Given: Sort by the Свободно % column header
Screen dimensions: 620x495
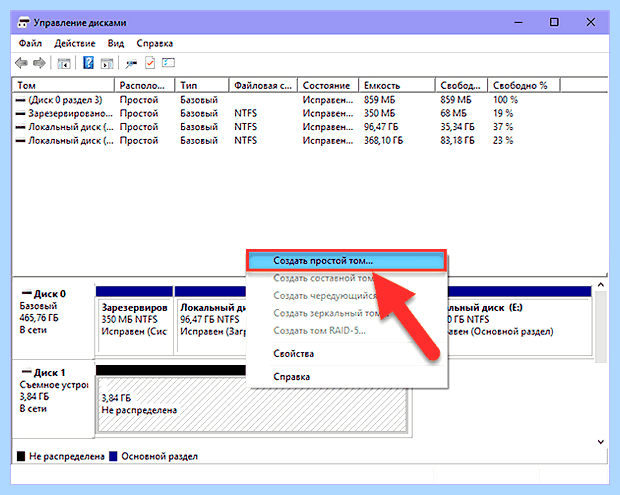Looking at the screenshot, I should (x=524, y=85).
